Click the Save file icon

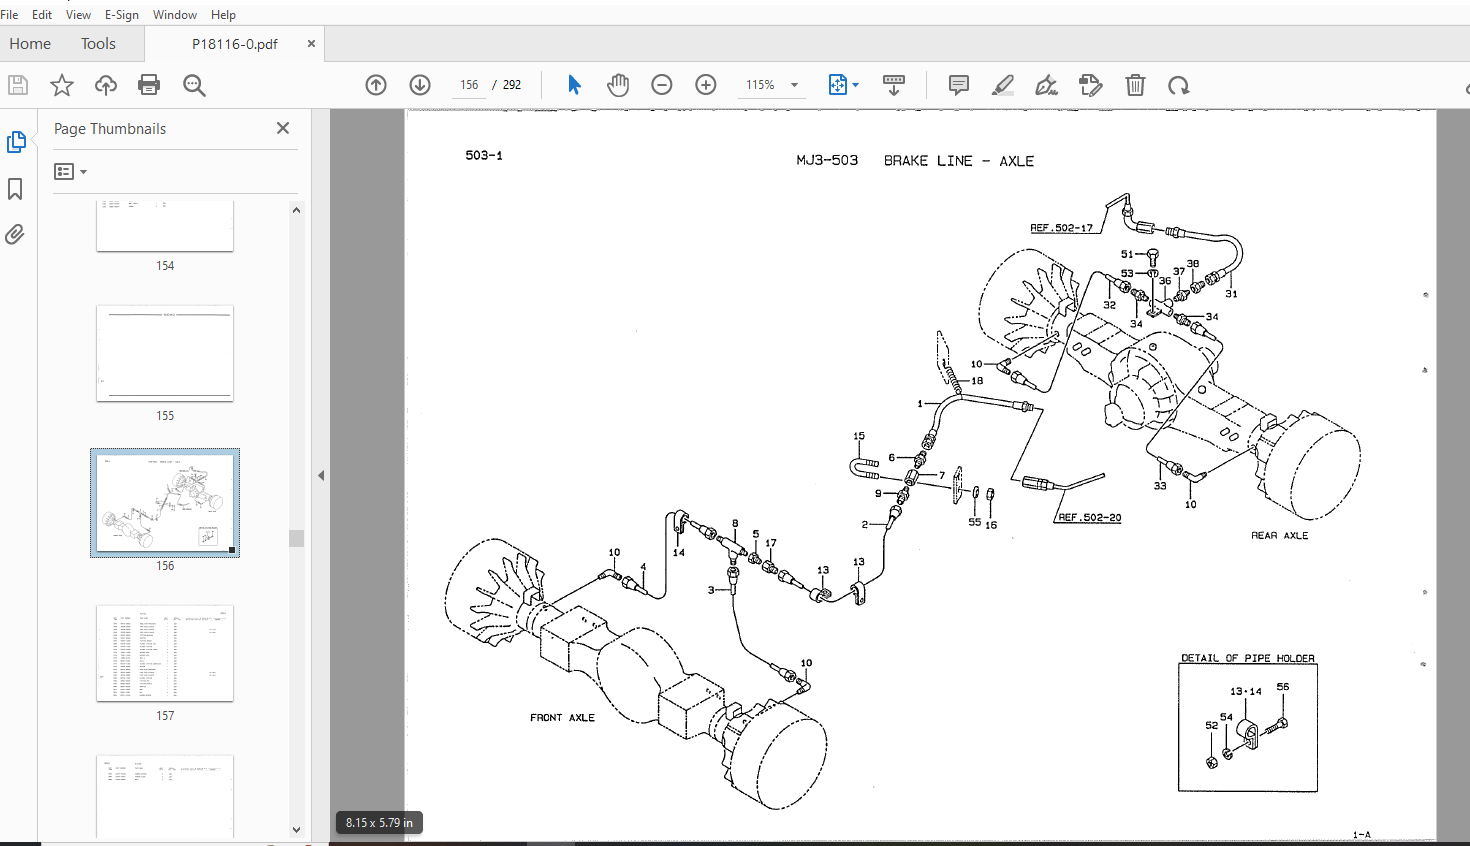tap(18, 85)
